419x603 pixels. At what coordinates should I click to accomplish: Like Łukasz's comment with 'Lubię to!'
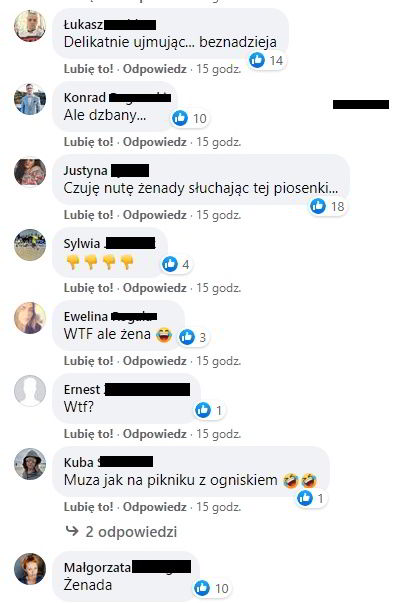[89, 69]
